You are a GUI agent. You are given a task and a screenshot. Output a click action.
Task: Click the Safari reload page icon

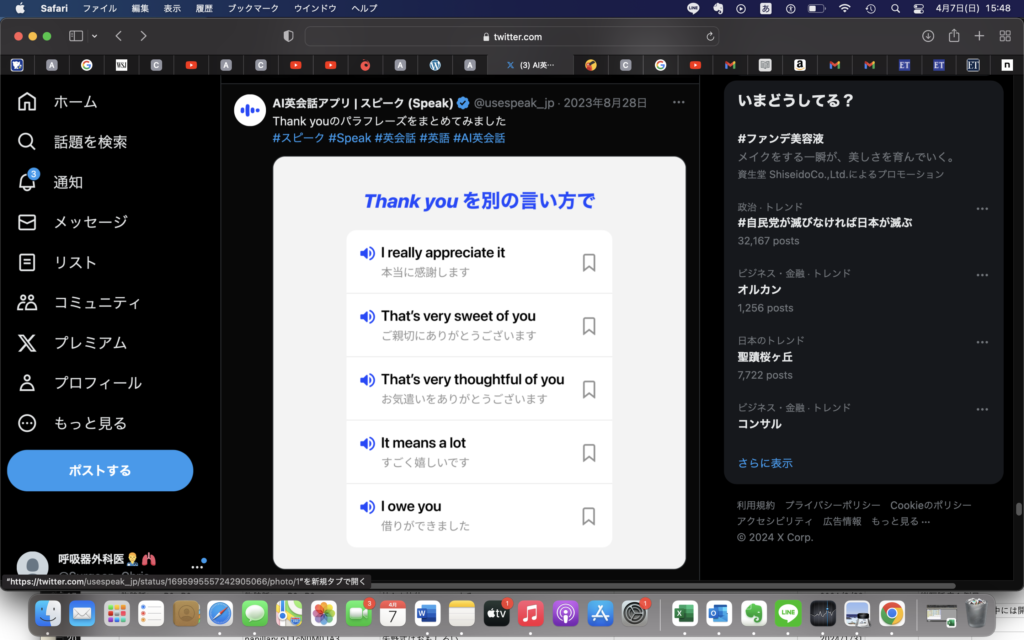point(711,36)
